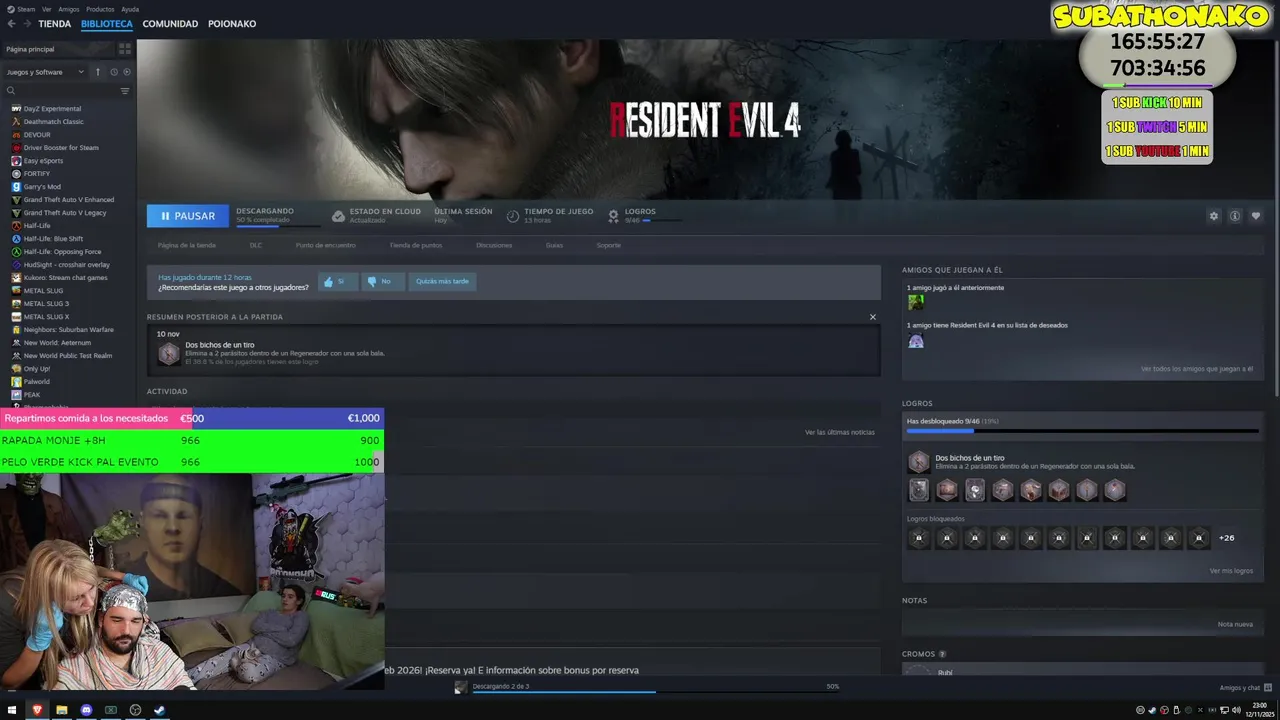The height and width of the screenshot is (720, 1280).
Task: Open avatar of friend with game wishlisted
Action: pos(916,340)
